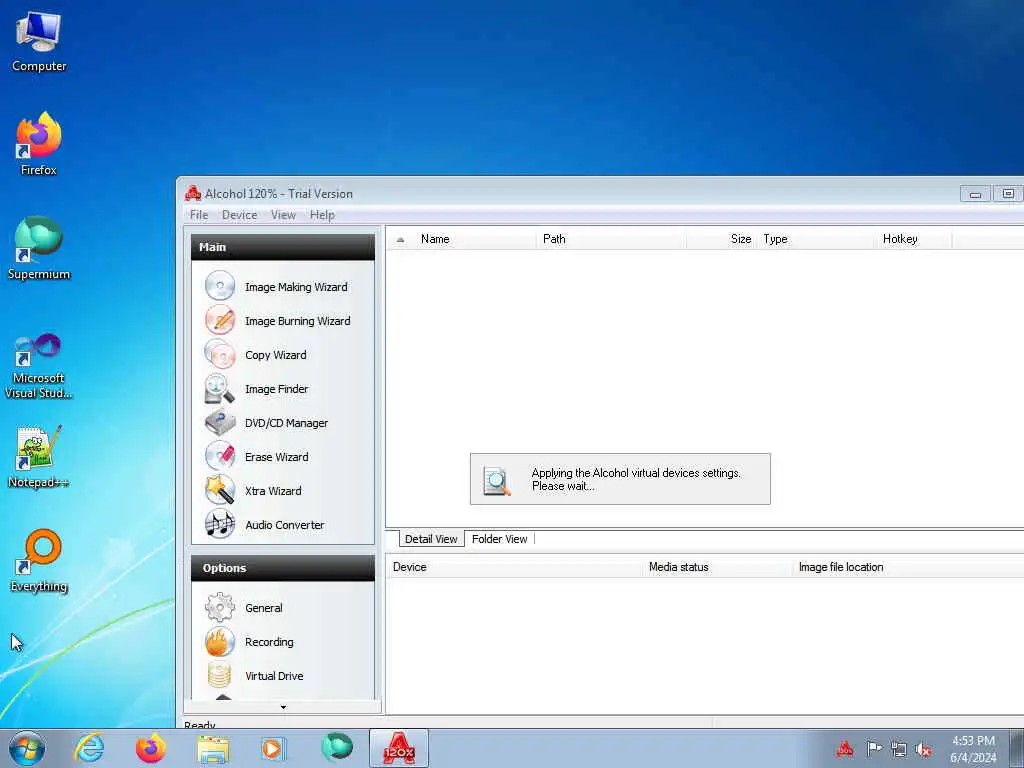This screenshot has width=1024, height=768.
Task: Click the sort arrow column header
Action: (400, 239)
